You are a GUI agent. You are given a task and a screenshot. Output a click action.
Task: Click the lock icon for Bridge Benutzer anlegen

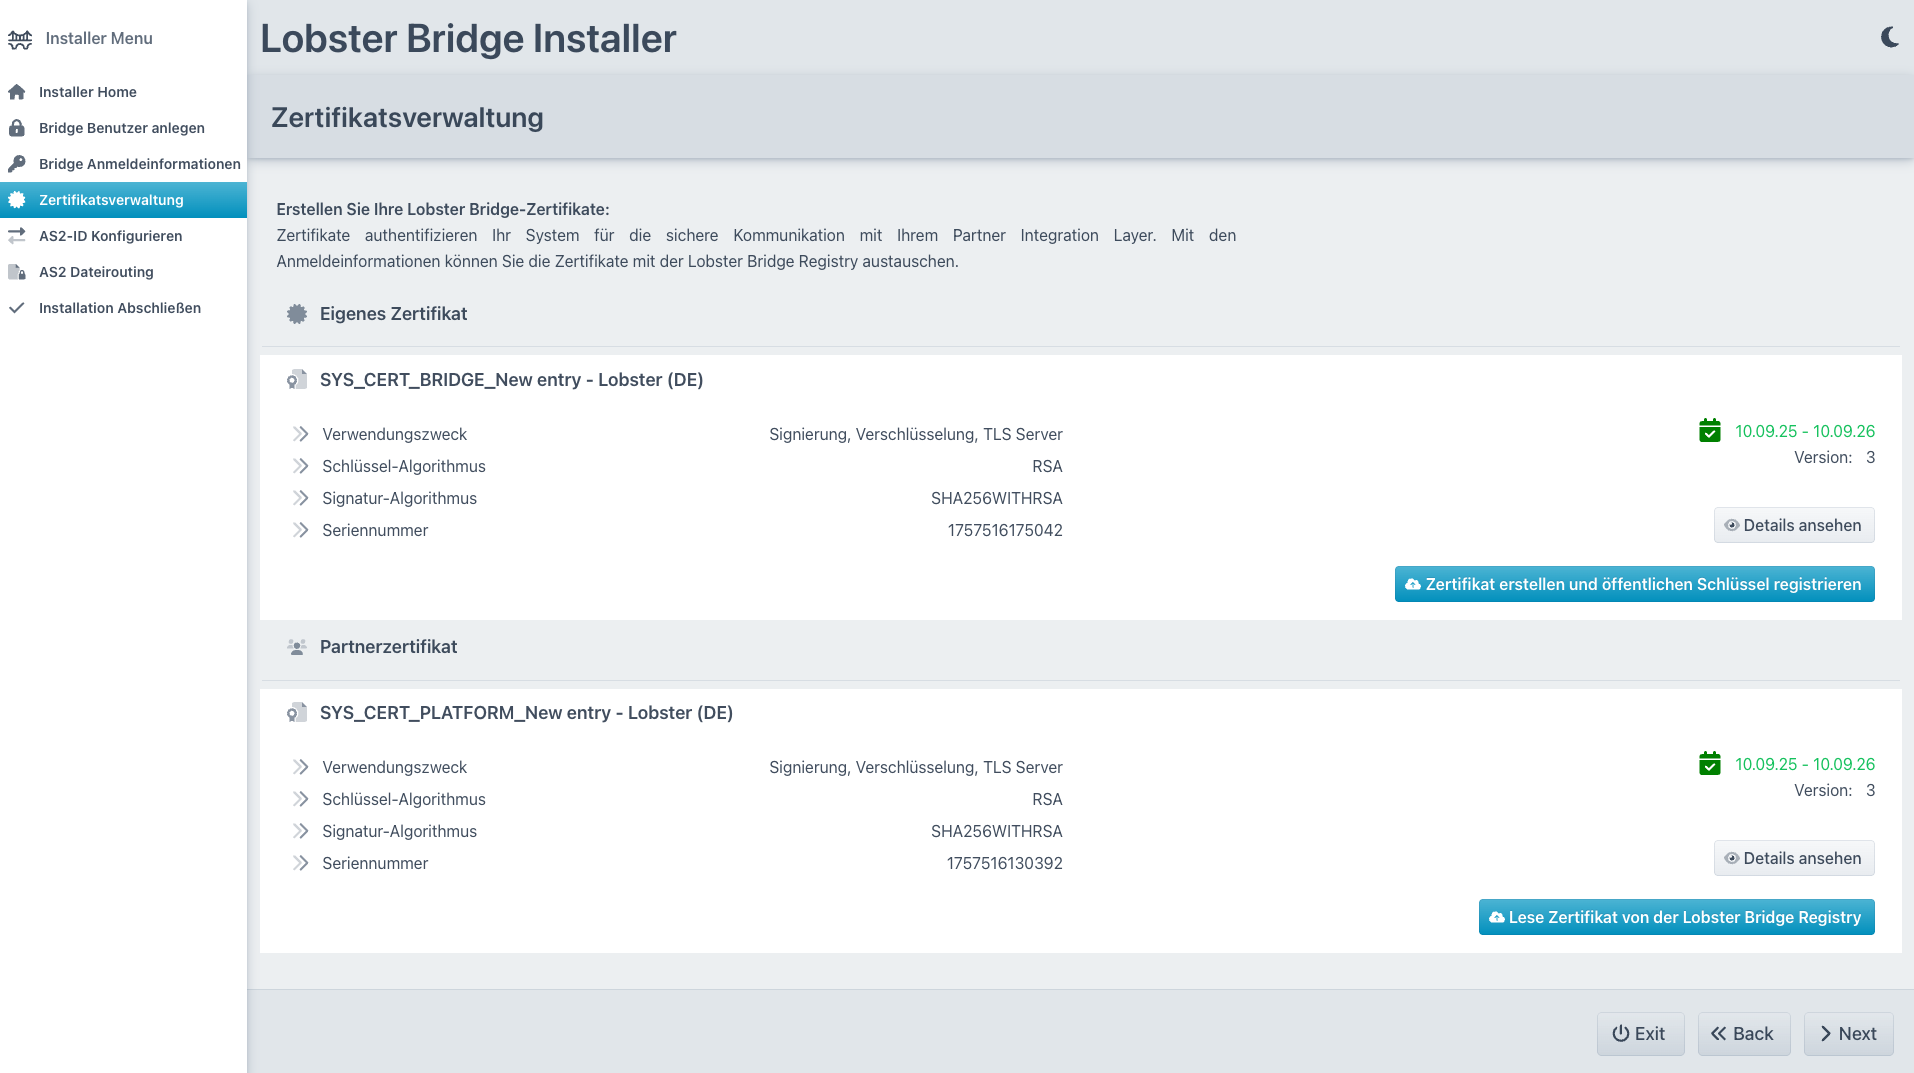click(x=17, y=128)
